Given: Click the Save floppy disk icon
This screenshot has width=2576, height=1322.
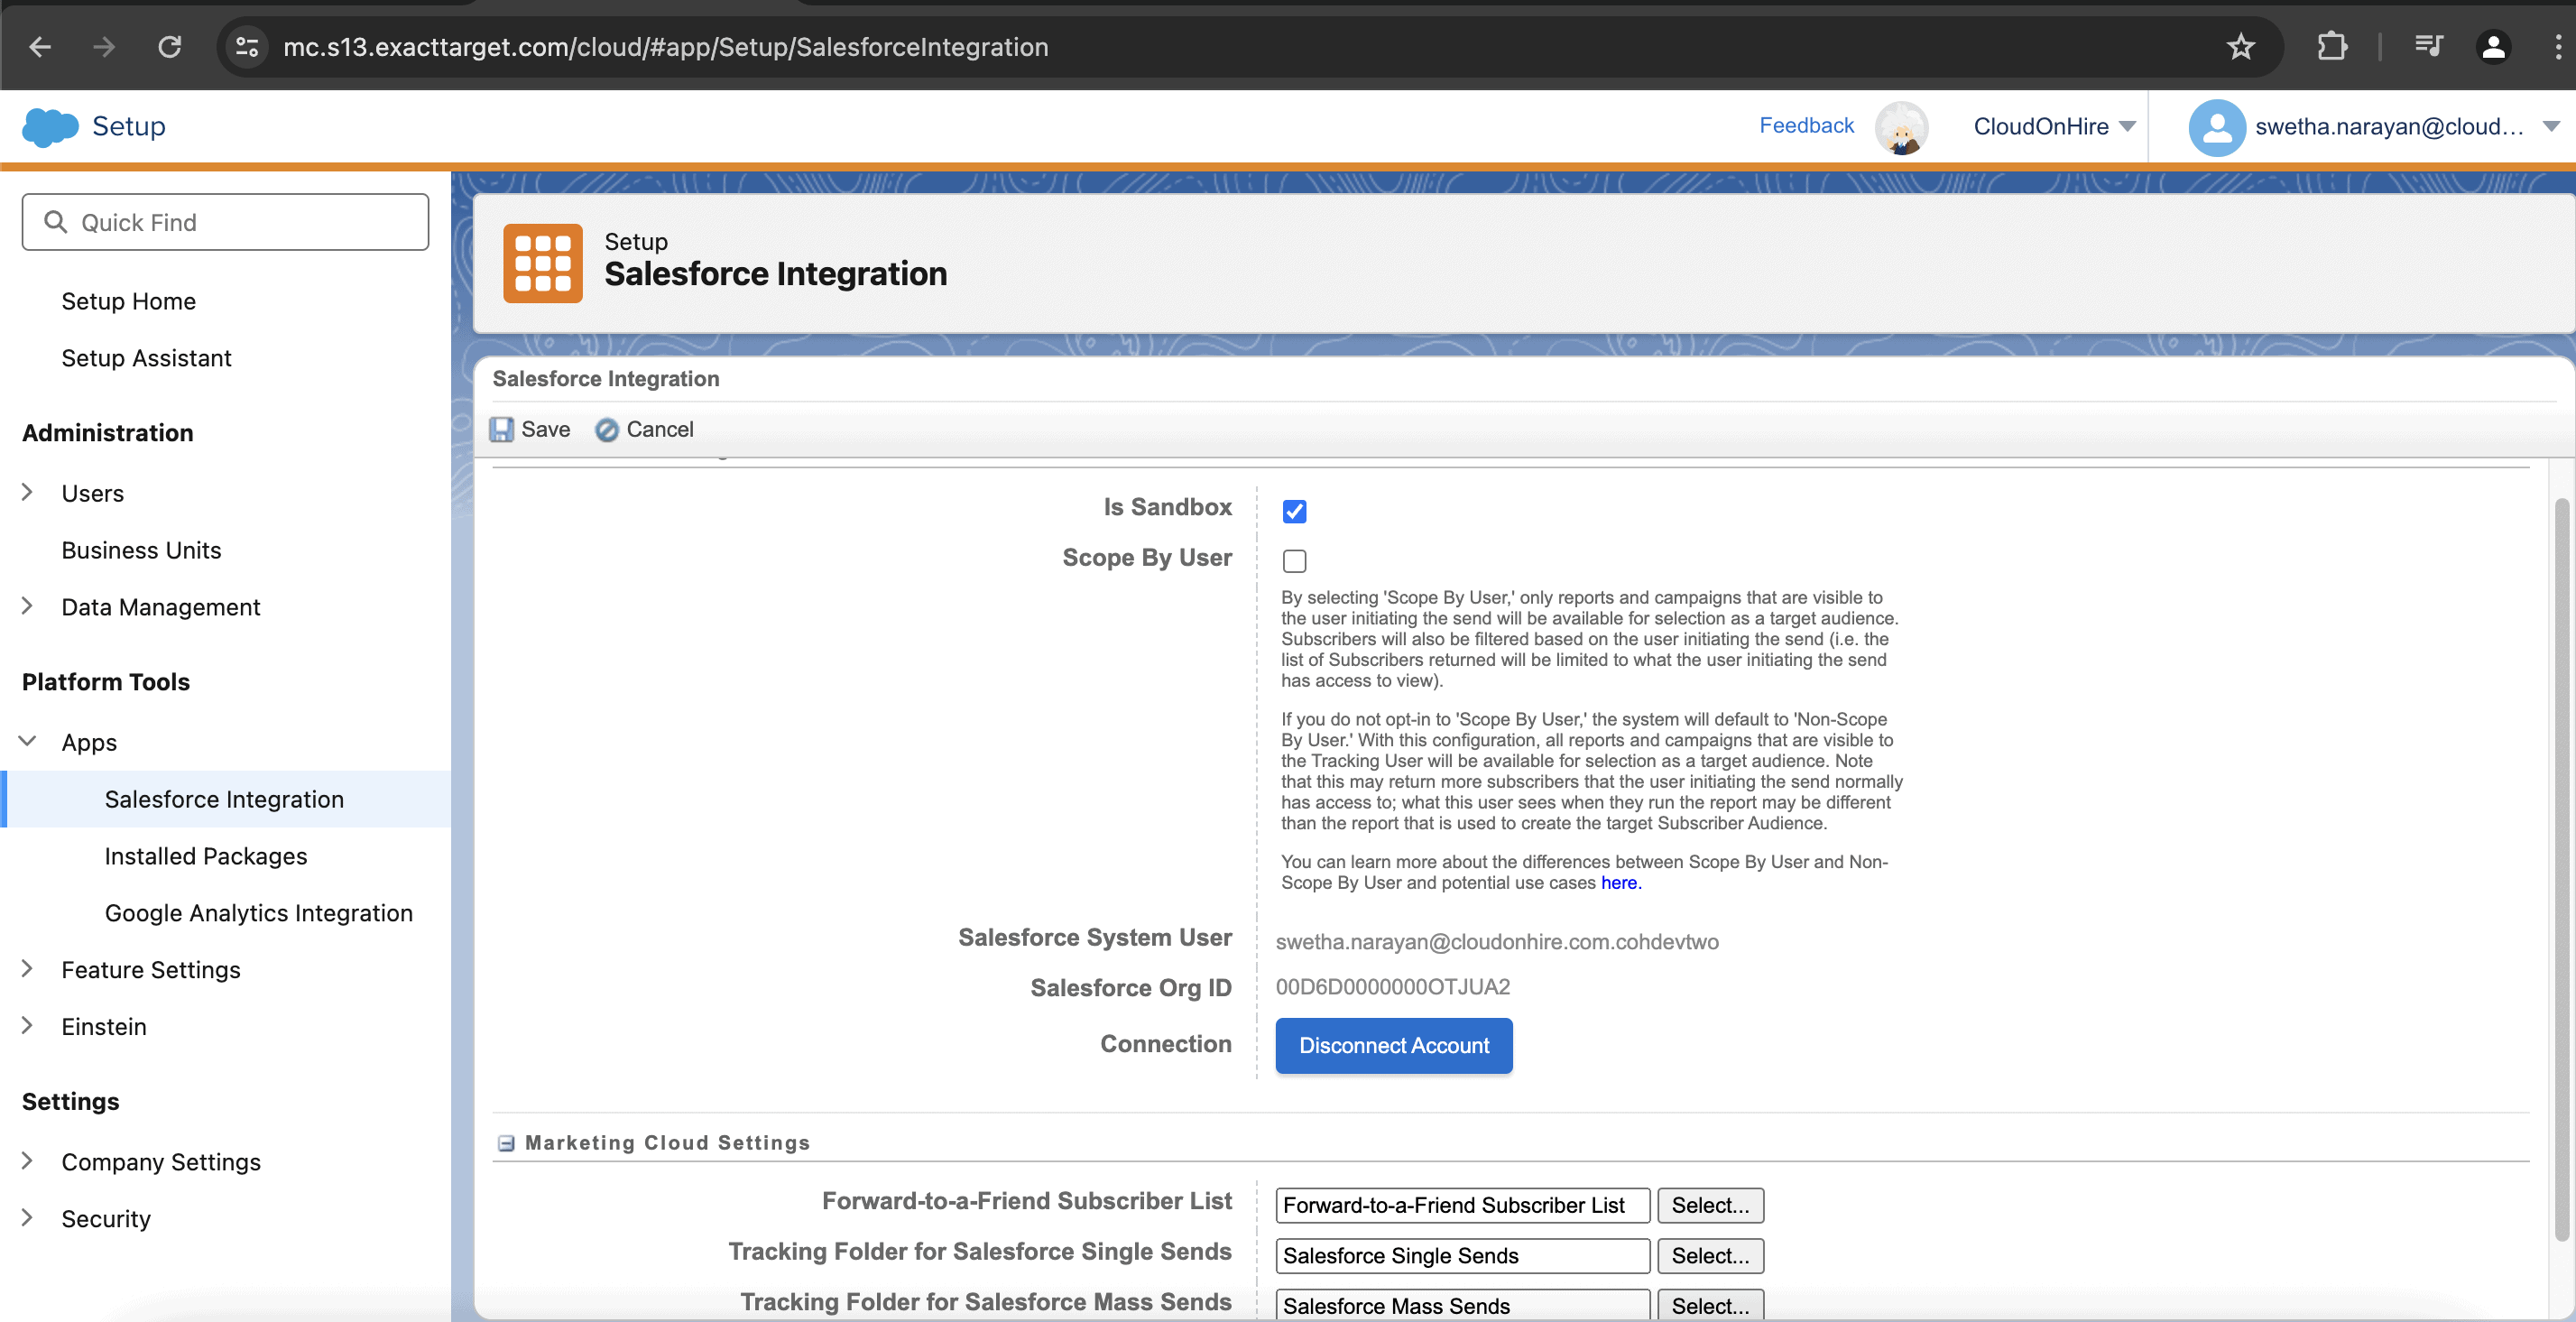Looking at the screenshot, I should pos(501,429).
